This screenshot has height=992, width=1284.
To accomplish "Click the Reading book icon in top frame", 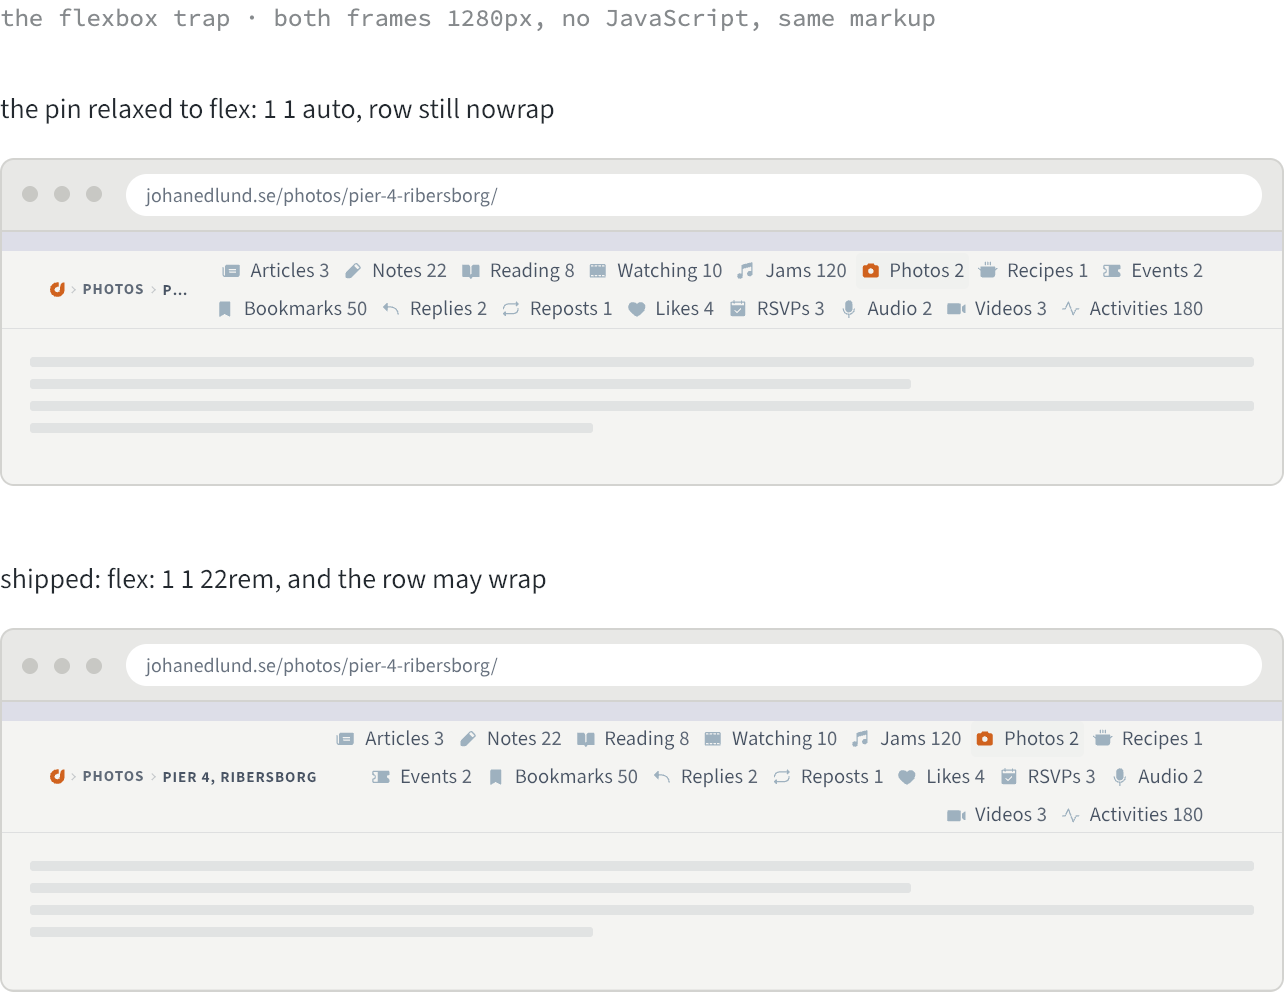I will 471,271.
